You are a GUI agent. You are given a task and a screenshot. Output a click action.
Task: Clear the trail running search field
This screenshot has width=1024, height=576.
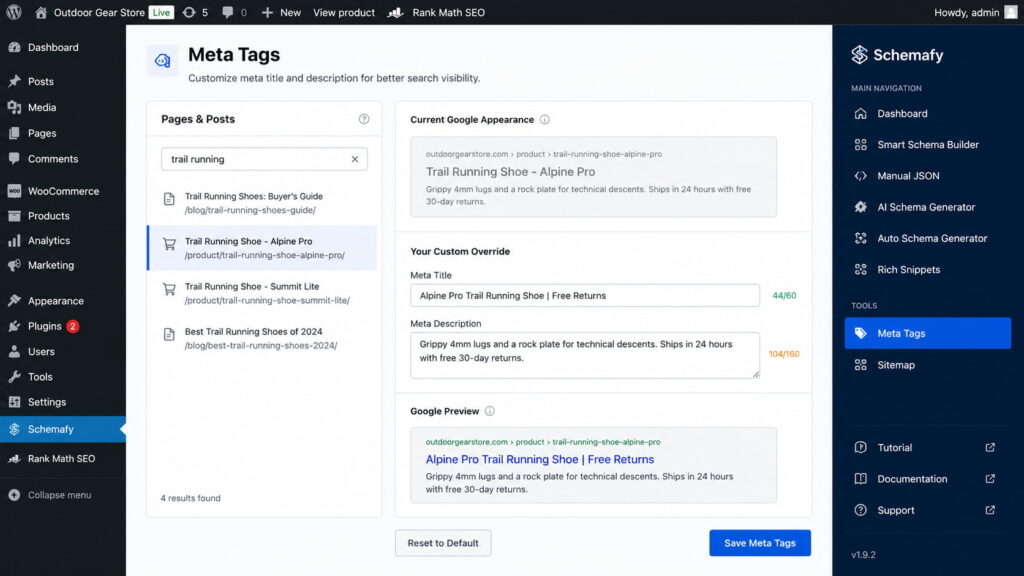point(355,159)
